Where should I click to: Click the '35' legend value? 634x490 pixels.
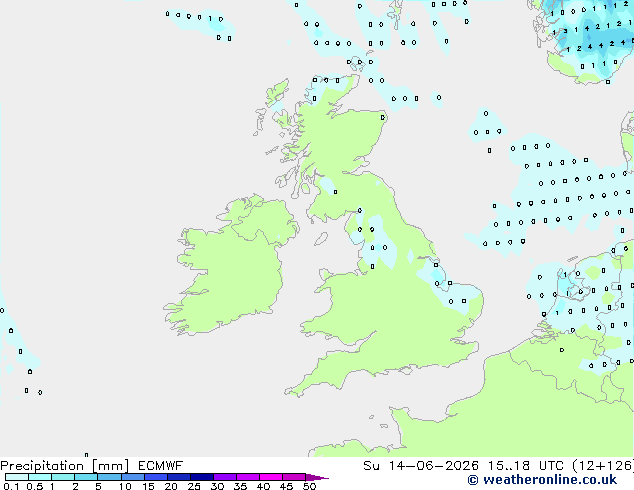240,486
